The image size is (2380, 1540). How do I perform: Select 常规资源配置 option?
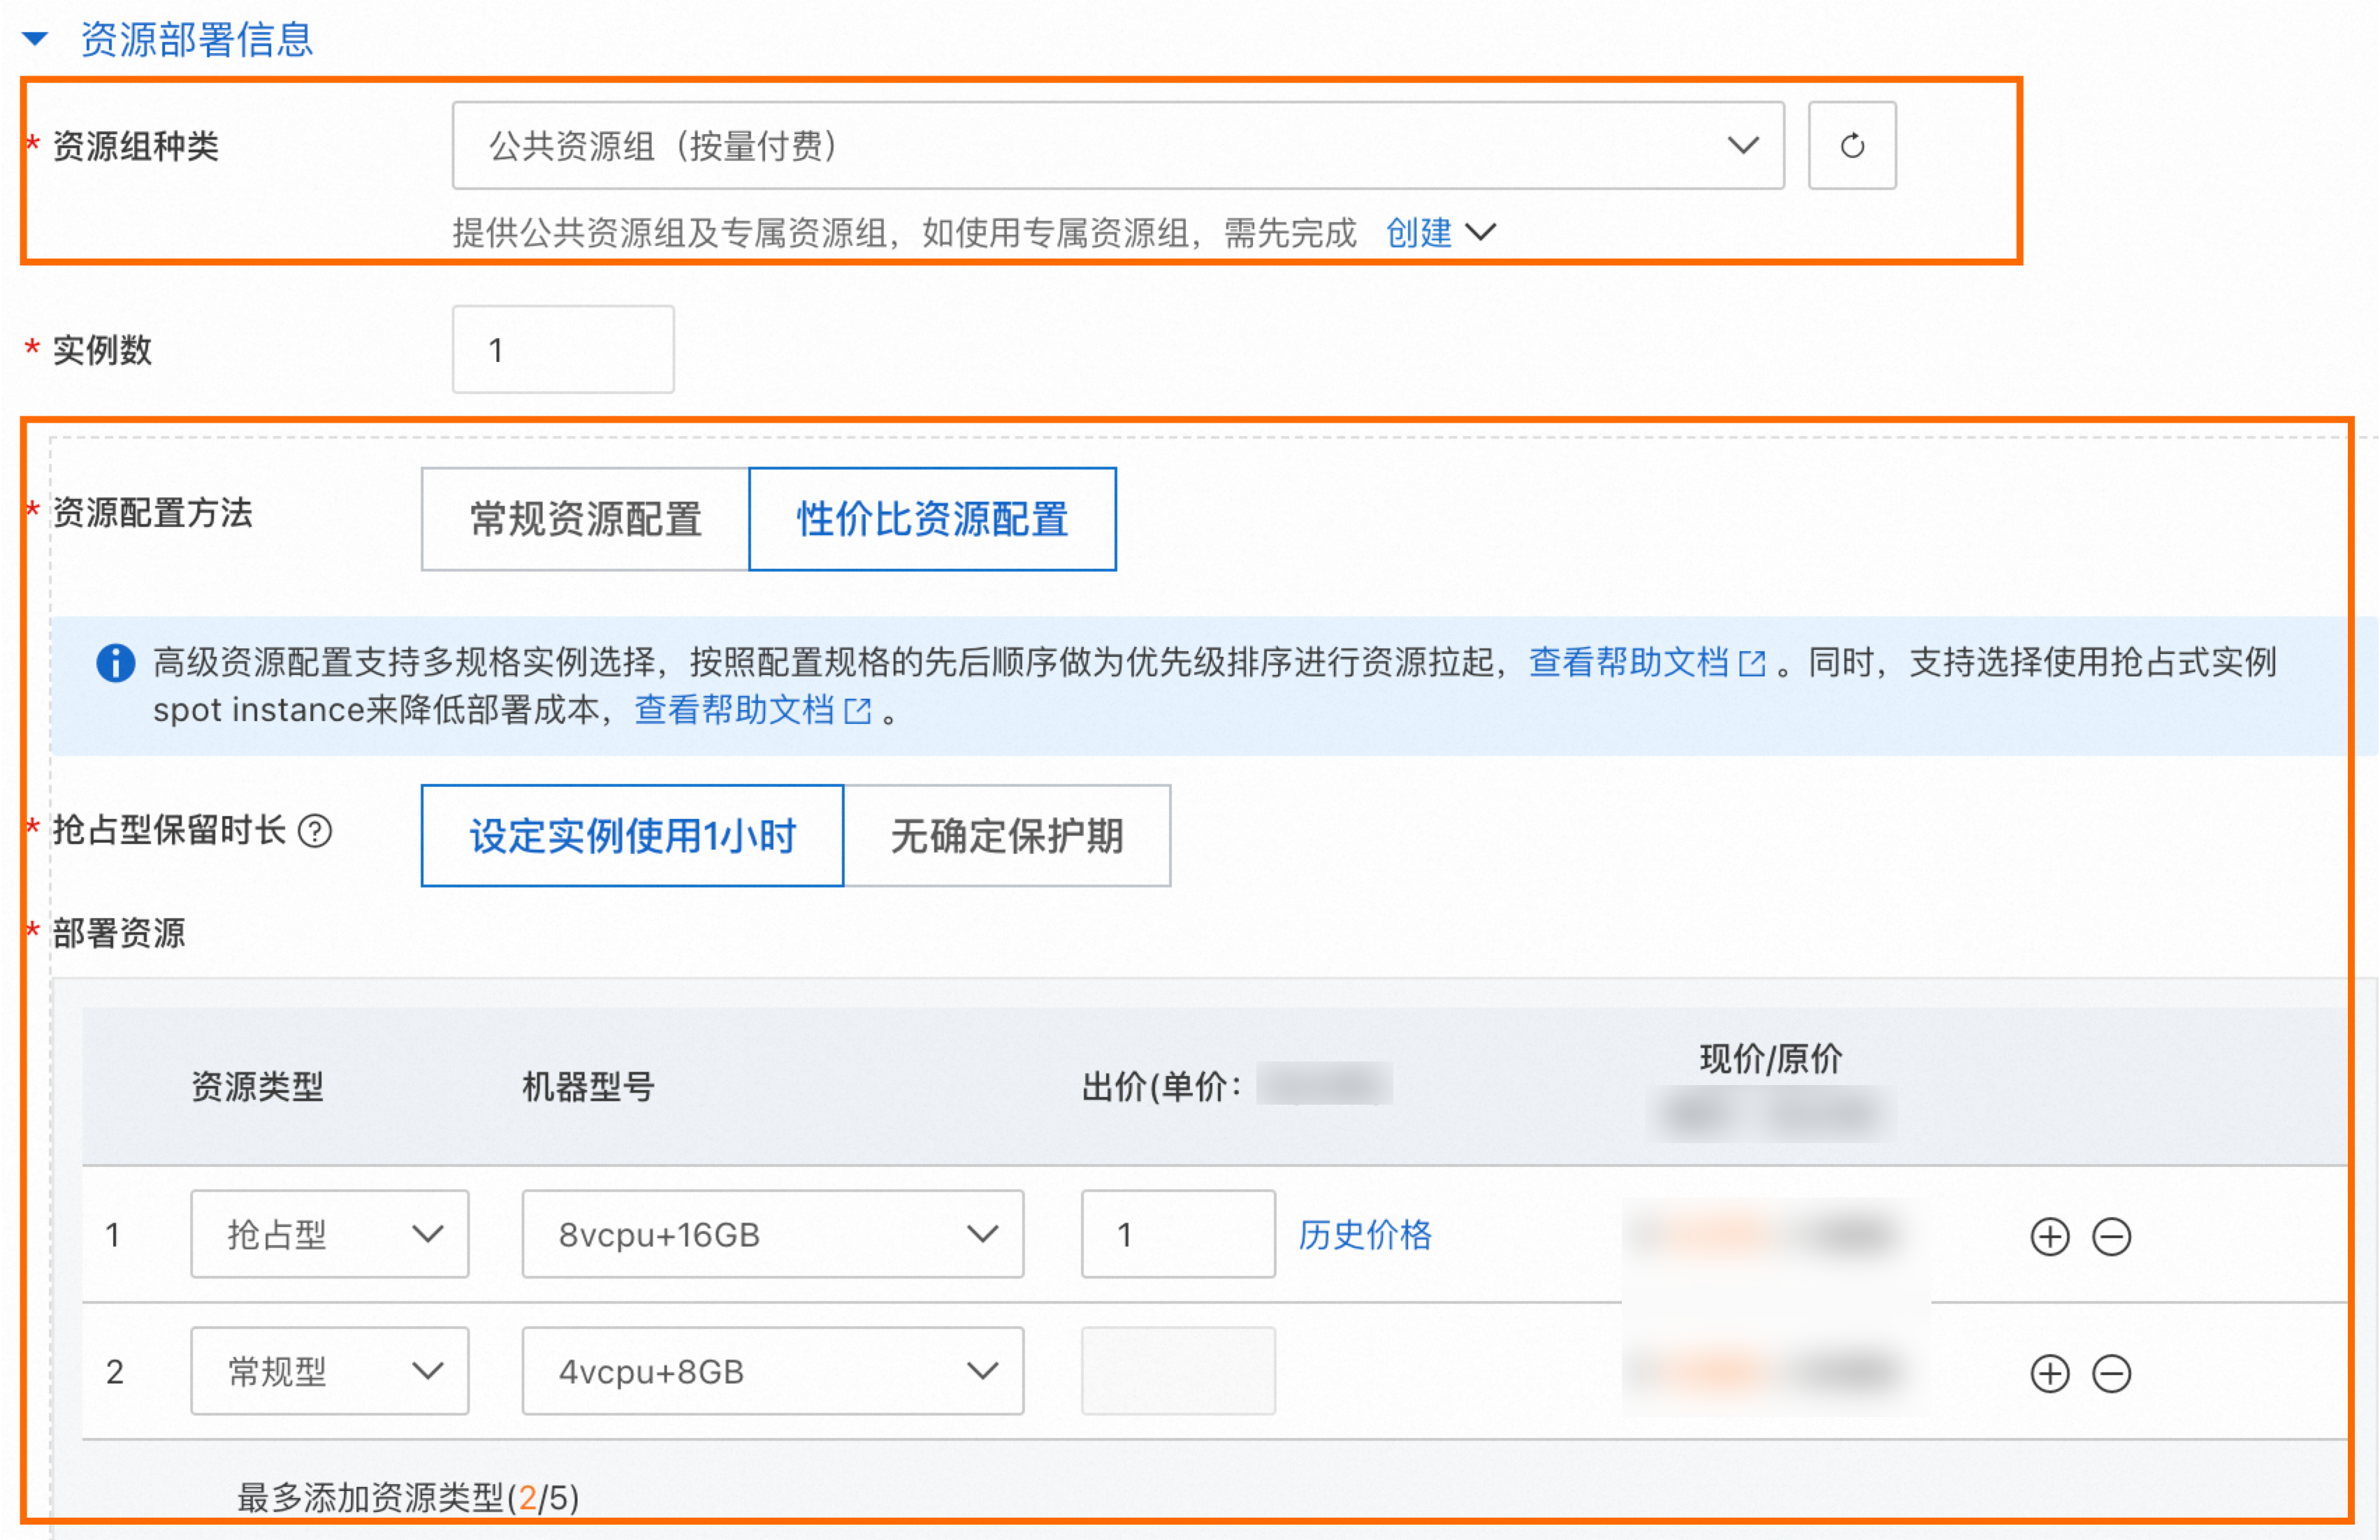(x=586, y=519)
